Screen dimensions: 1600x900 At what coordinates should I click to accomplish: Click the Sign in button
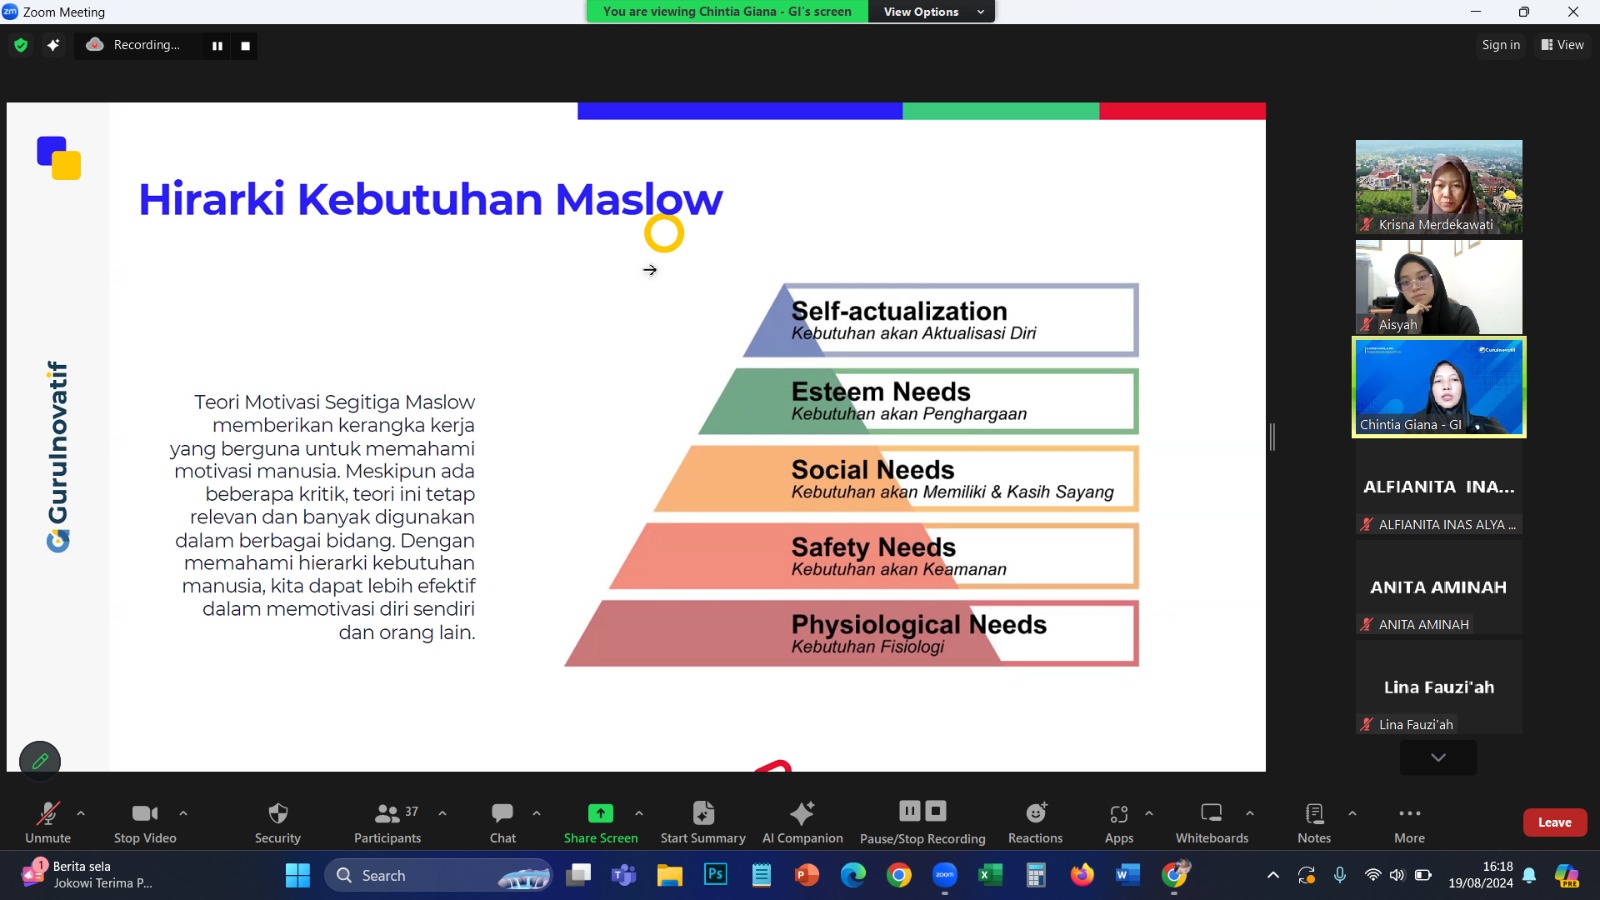1500,45
